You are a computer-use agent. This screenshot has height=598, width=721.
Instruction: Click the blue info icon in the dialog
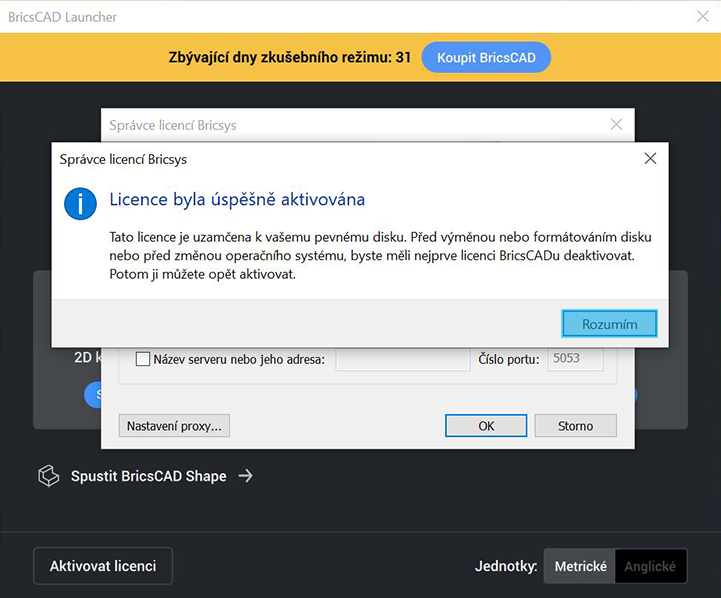click(80, 203)
